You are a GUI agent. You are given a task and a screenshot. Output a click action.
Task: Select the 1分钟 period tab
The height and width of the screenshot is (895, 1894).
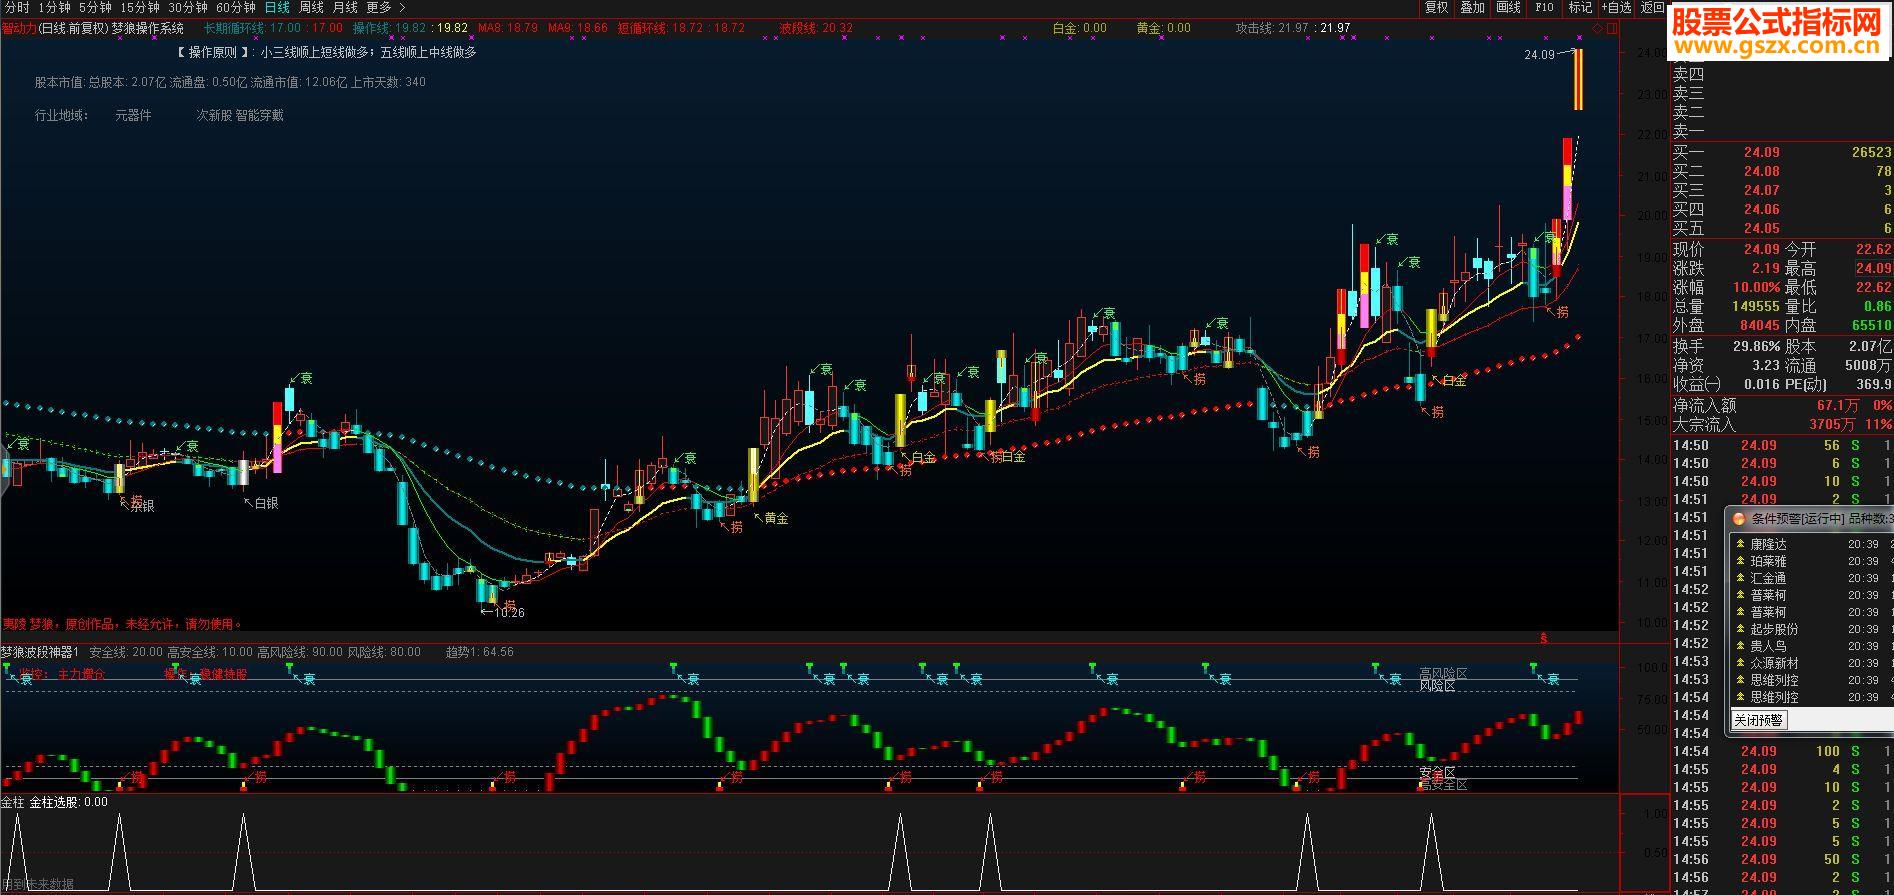click(x=54, y=8)
